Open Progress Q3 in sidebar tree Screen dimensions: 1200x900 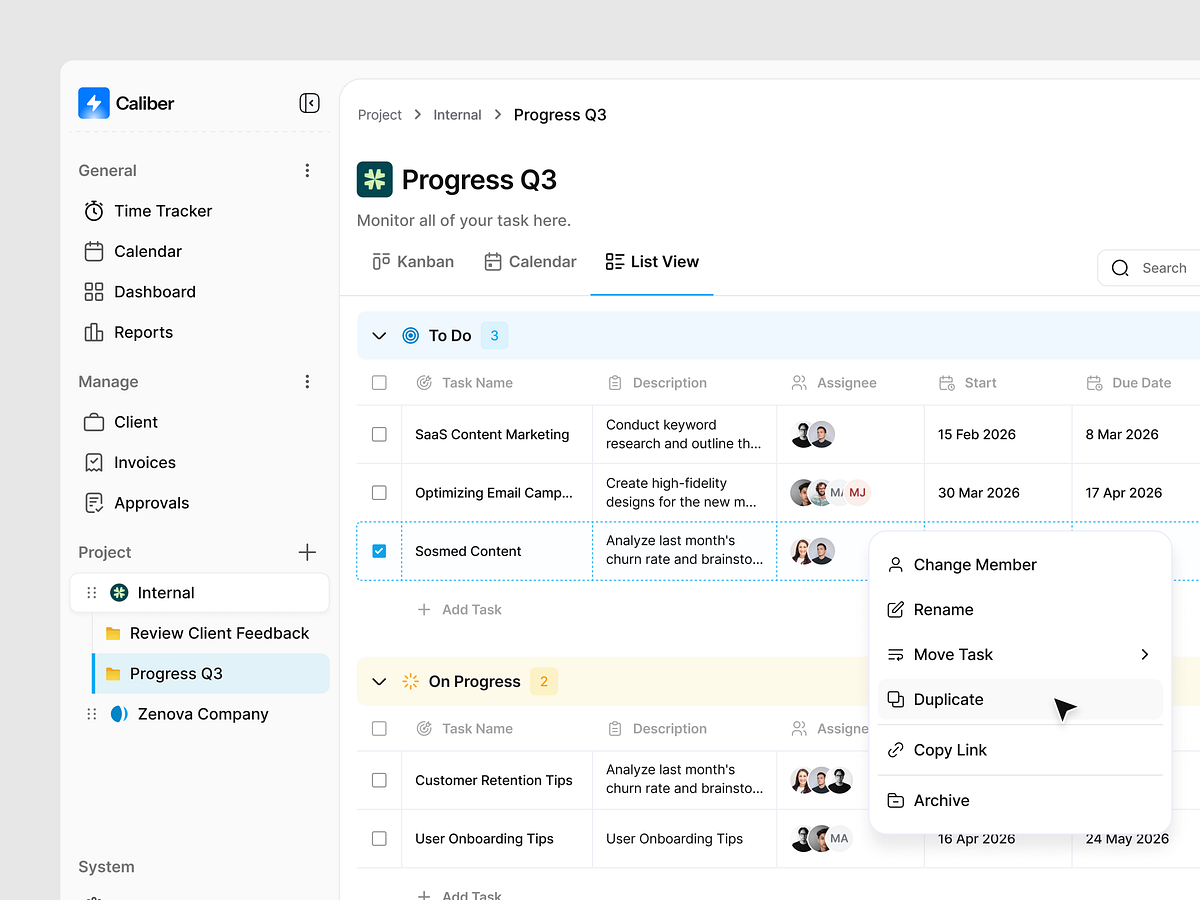(210, 674)
